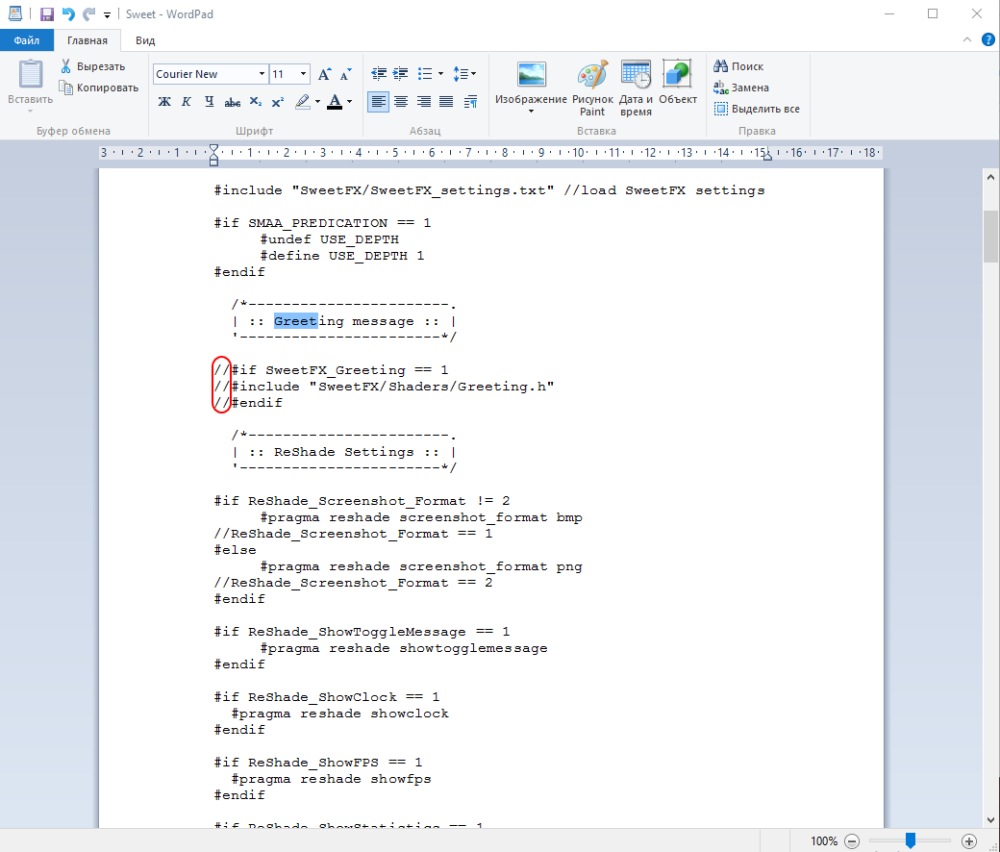Insert picture via Изображение icon
Image resolution: width=1000 pixels, height=852 pixels.
tap(531, 75)
